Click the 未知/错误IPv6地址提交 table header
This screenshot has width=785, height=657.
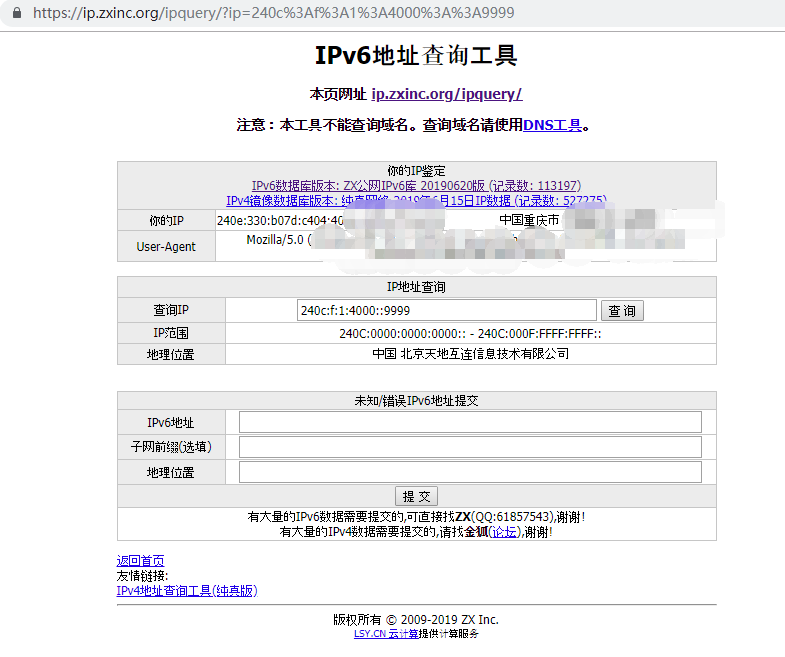point(416,401)
